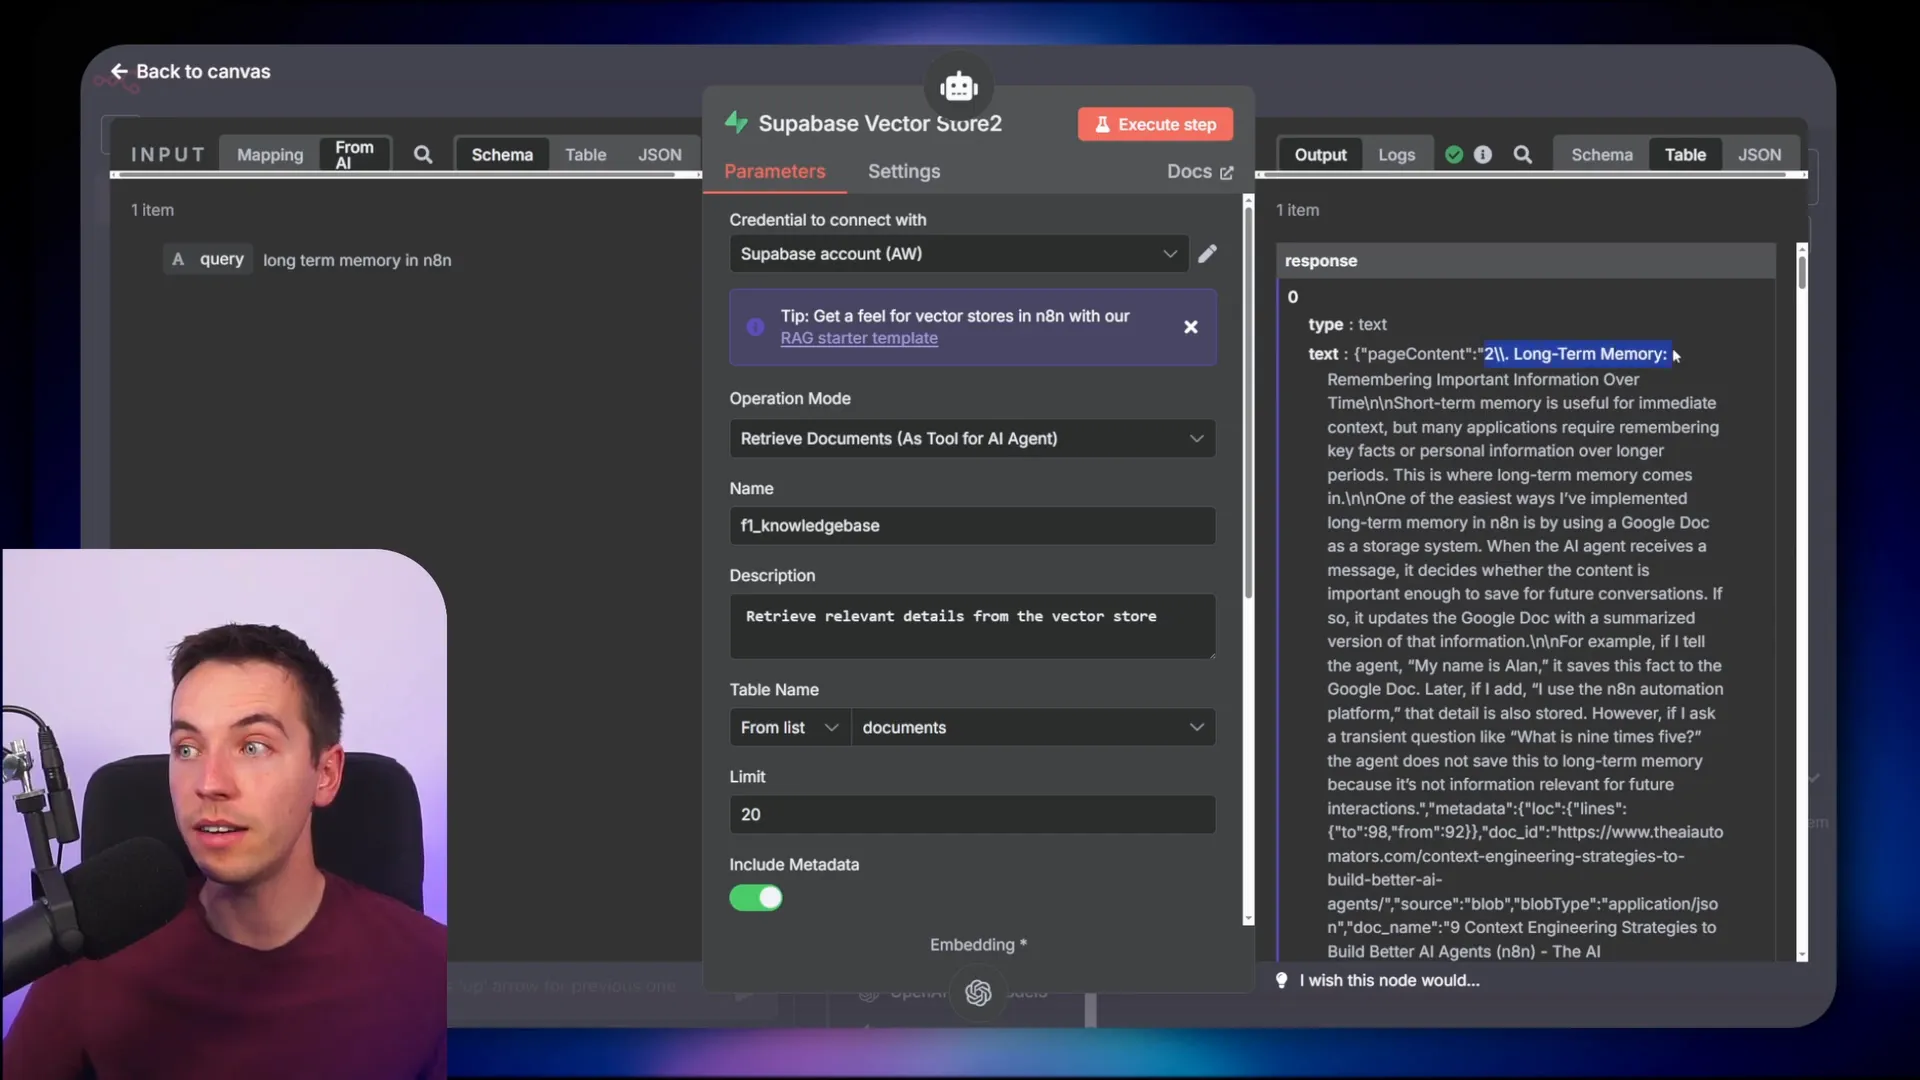Image resolution: width=1920 pixels, height=1080 pixels.
Task: Click the tip info icon
Action: 755,327
